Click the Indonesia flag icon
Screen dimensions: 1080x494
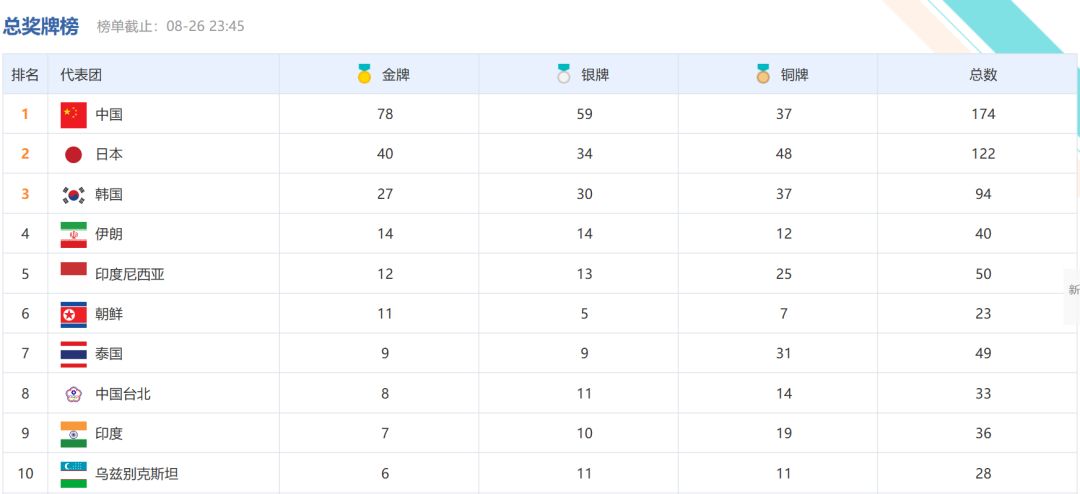click(73, 270)
